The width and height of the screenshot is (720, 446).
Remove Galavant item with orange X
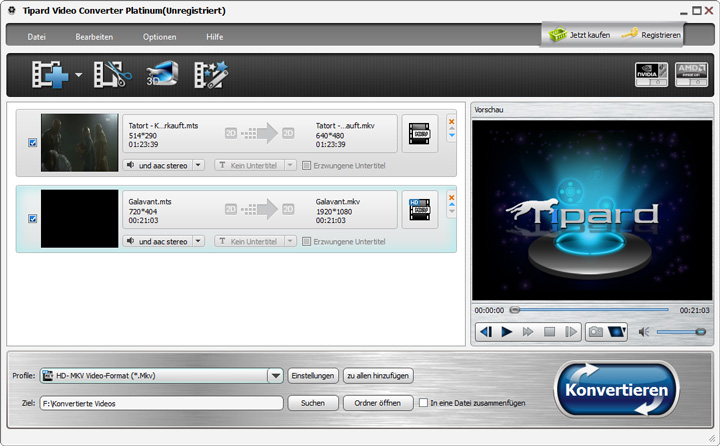pos(451,198)
